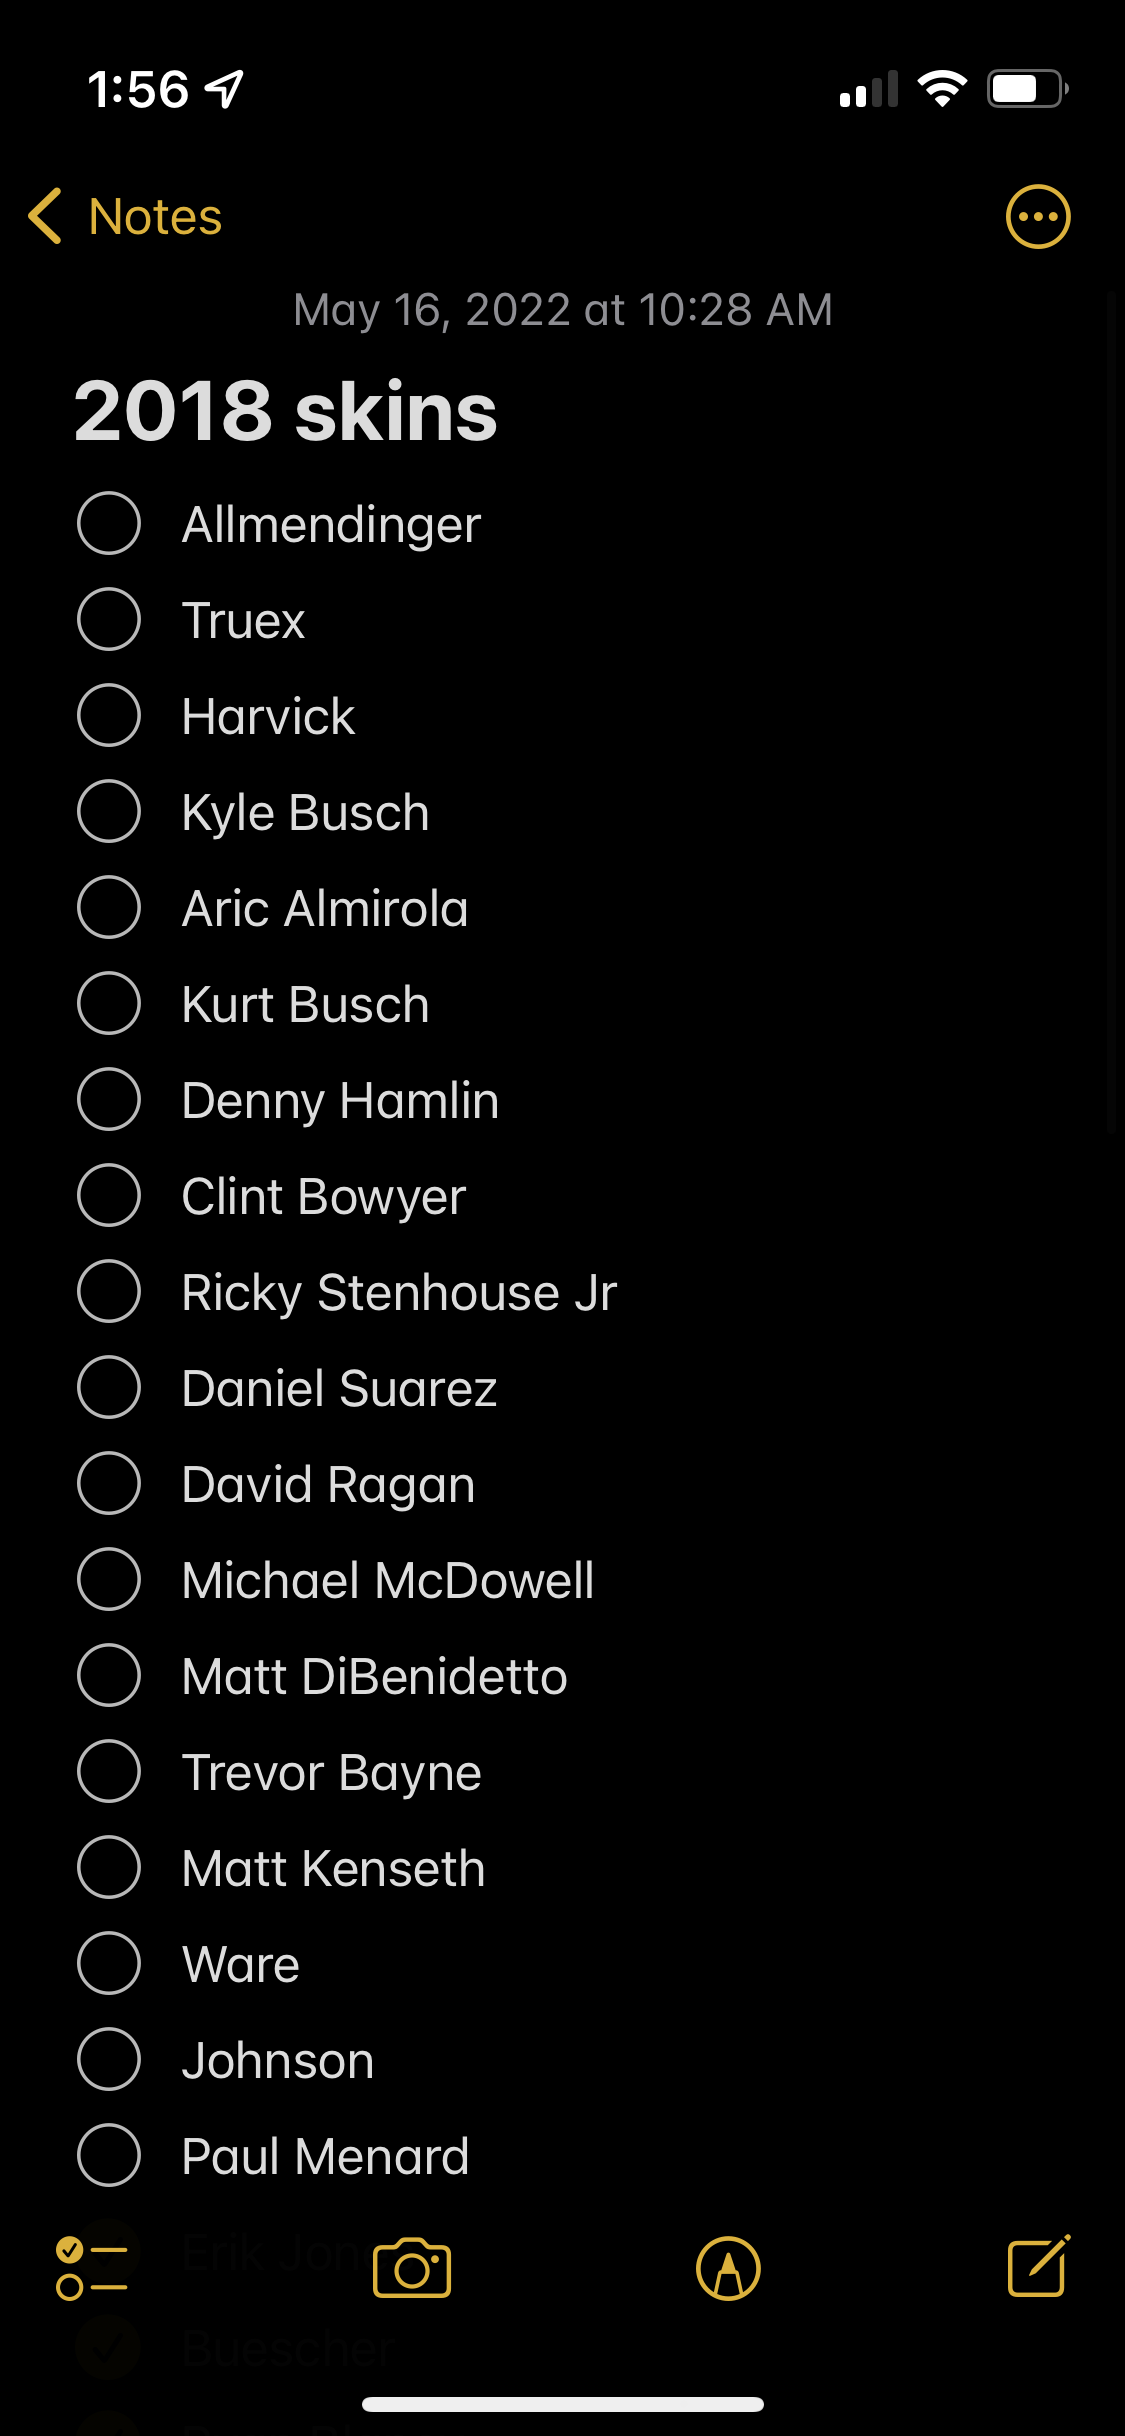The image size is (1125, 2436).
Task: Place cursor in Denny Hamlin text
Action: pyautogui.click(x=340, y=1101)
